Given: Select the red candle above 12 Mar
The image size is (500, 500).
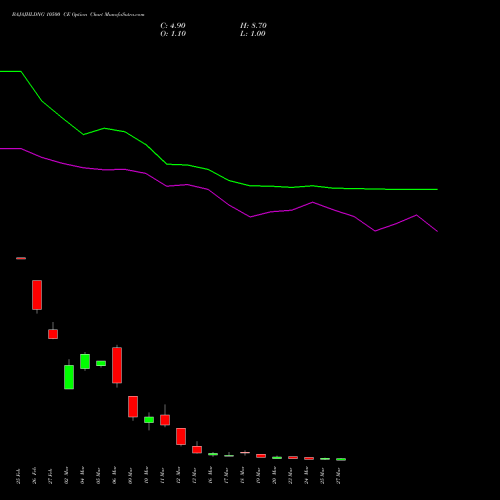Looking at the screenshot, I should (181, 436).
